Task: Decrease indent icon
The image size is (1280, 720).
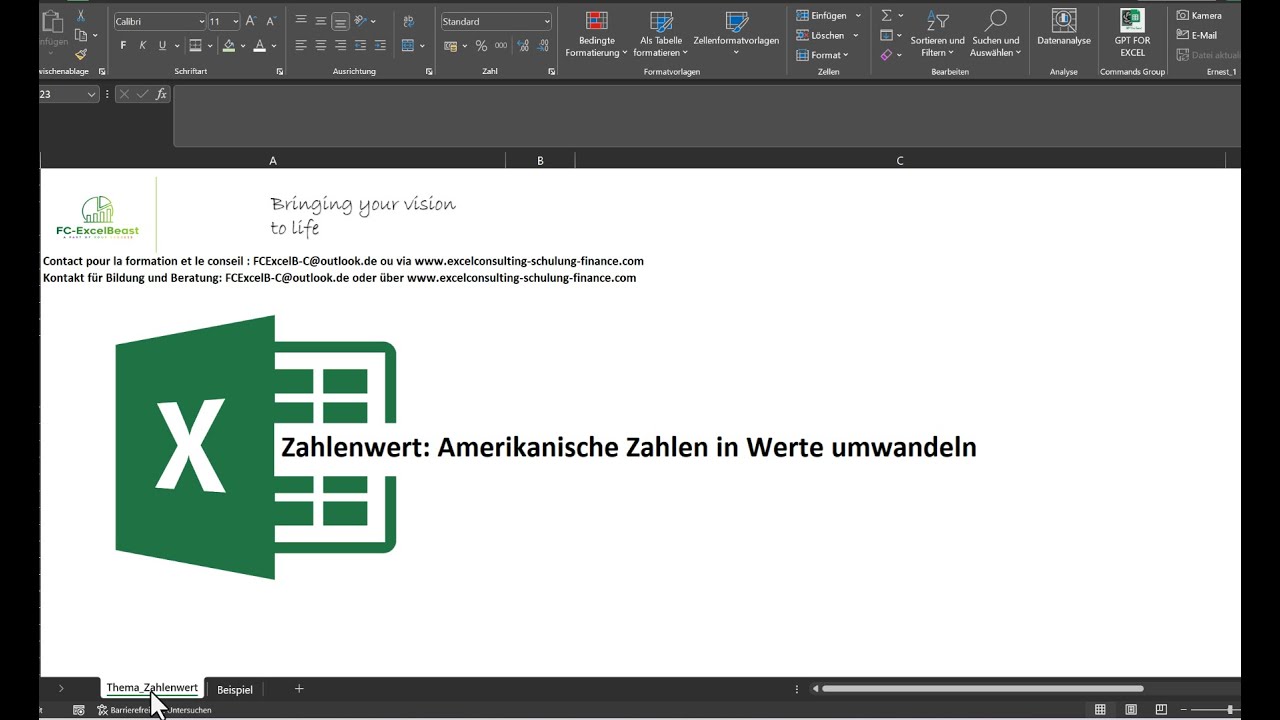Action: (x=361, y=45)
